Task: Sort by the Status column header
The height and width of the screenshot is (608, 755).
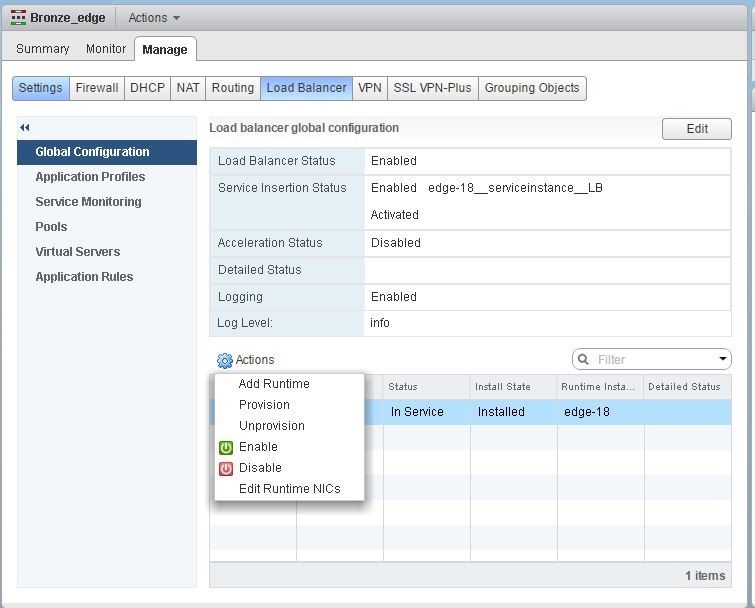Action: click(427, 387)
